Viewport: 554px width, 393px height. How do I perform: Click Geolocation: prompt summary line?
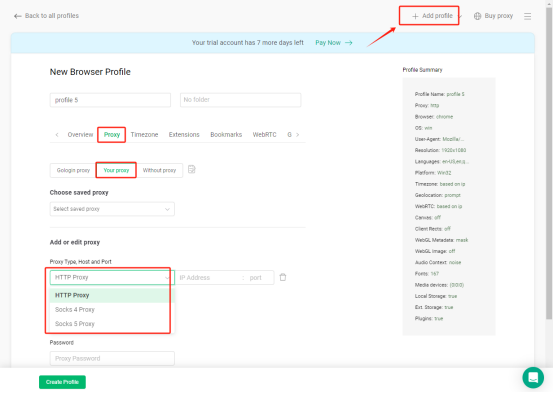pyautogui.click(x=437, y=195)
